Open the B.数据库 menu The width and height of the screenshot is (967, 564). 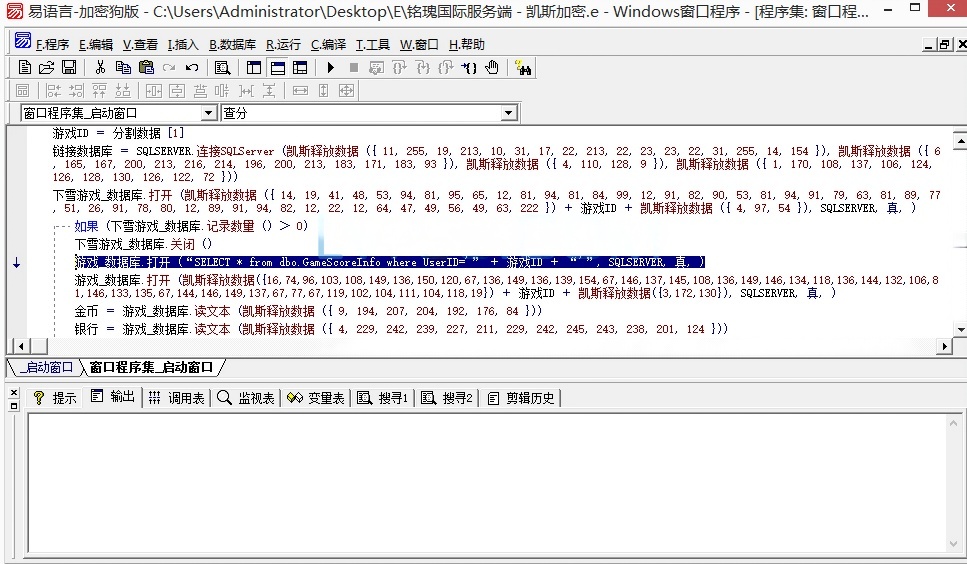click(232, 44)
